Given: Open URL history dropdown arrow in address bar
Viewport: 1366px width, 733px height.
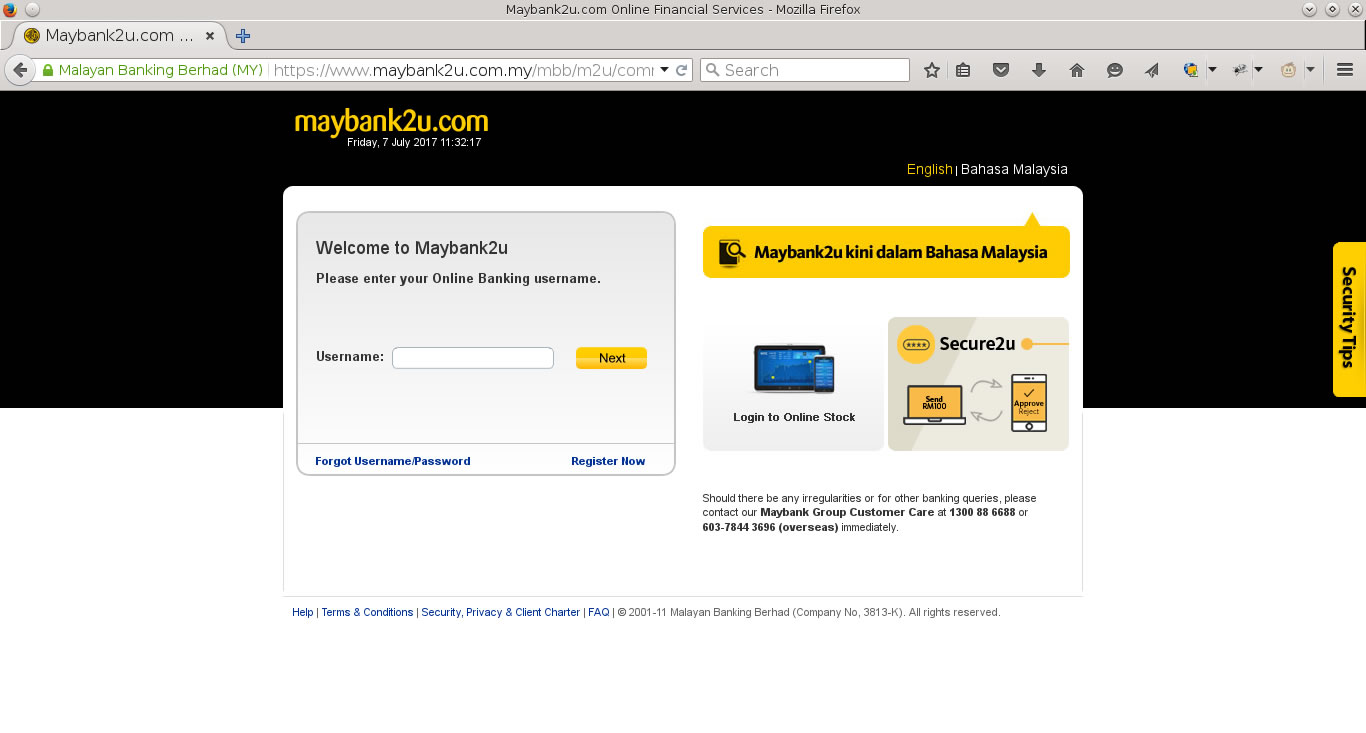Looking at the screenshot, I should pos(664,70).
